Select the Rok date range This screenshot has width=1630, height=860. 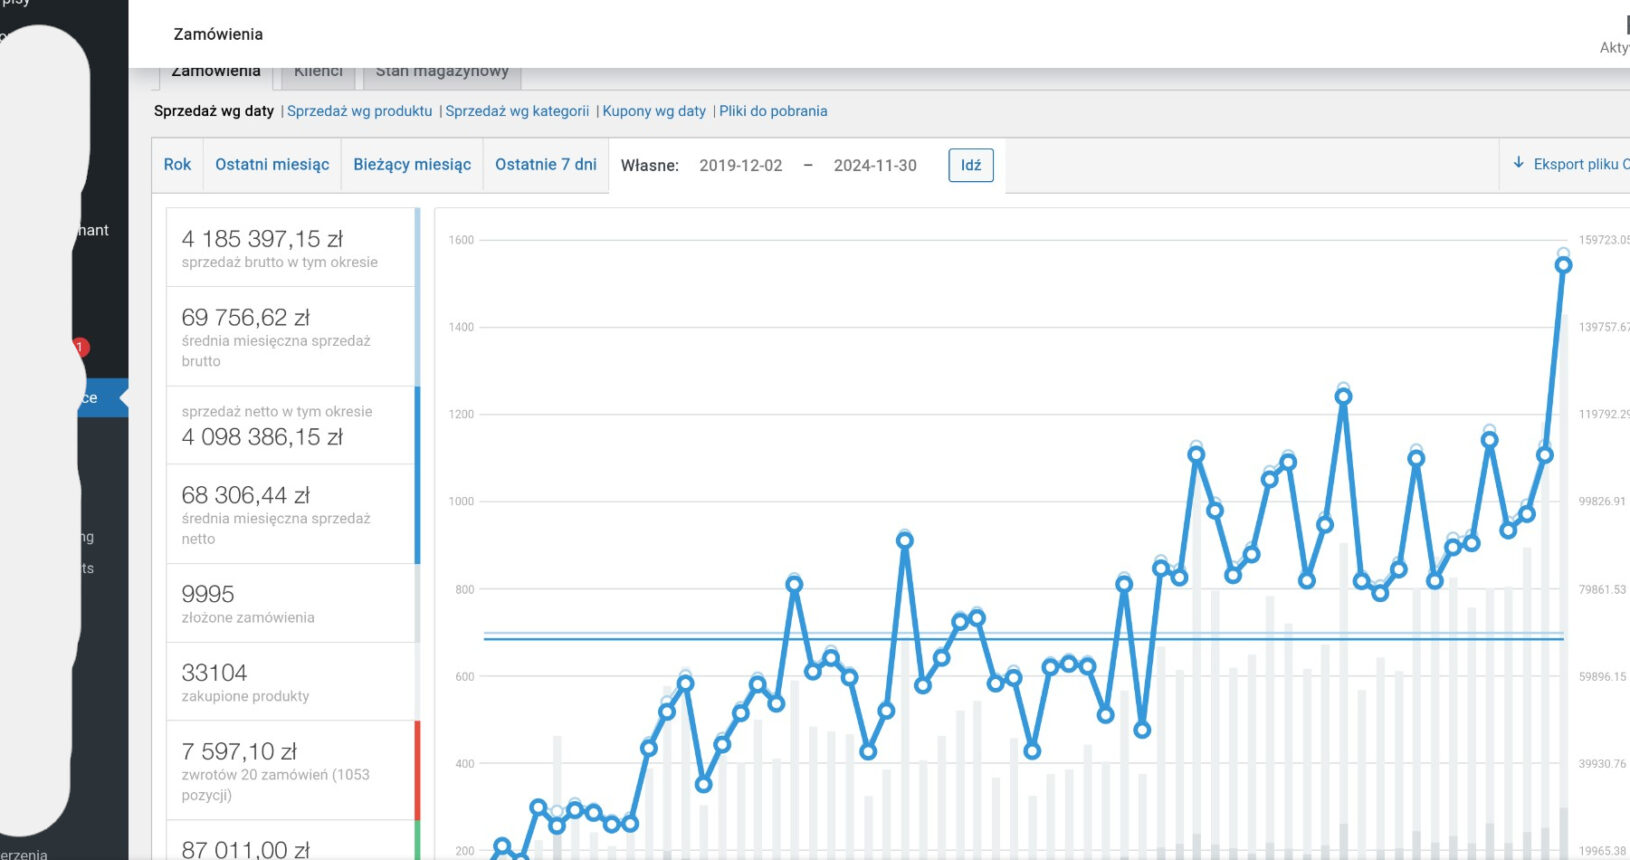click(x=177, y=165)
